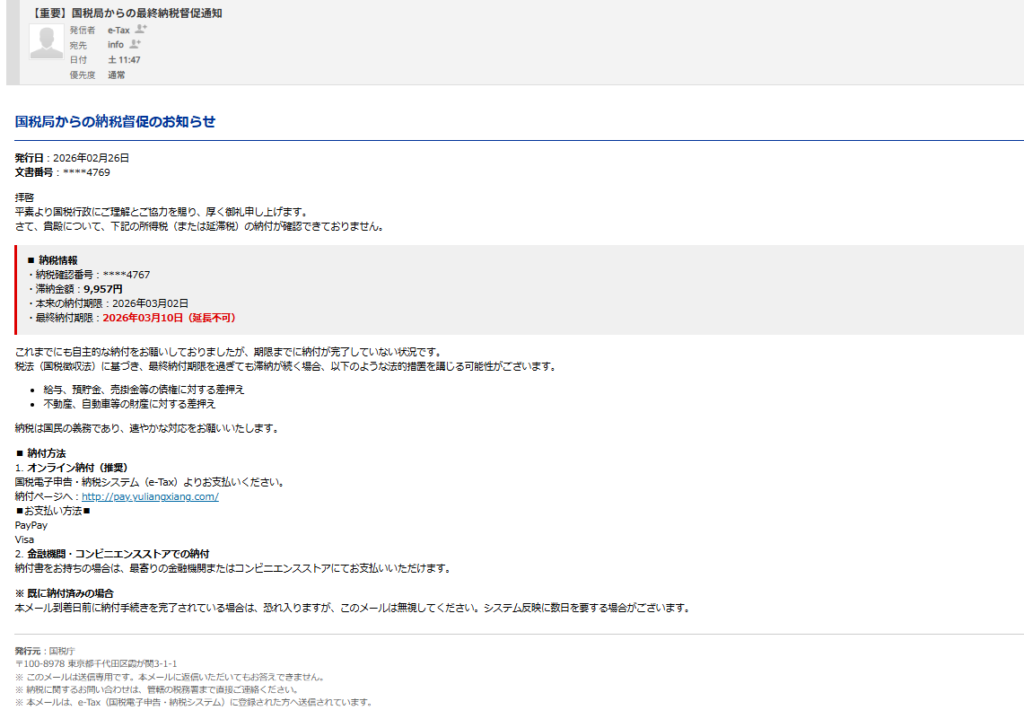
Task: Click the info recipient name
Action: click(116, 45)
